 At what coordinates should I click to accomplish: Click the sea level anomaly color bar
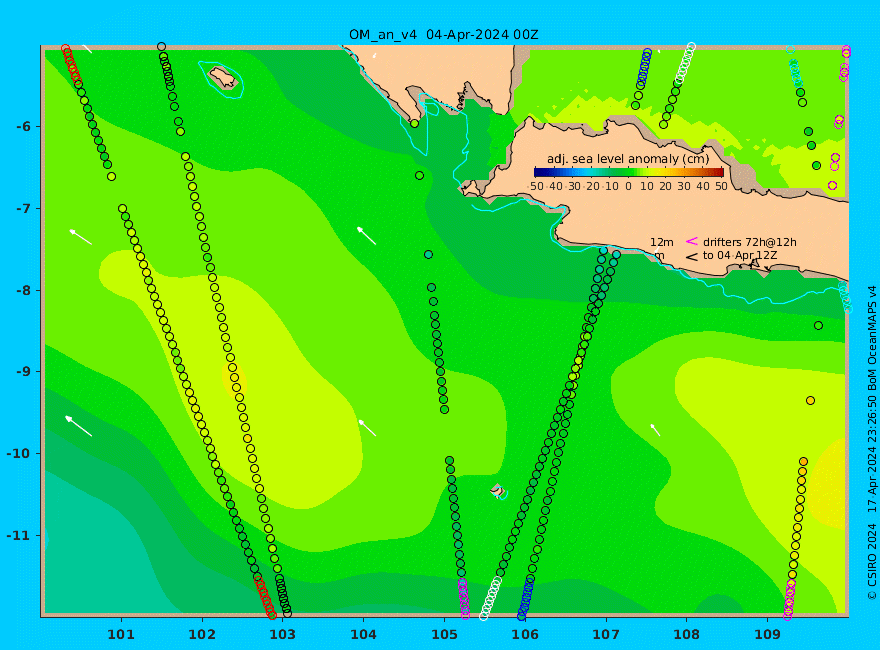[629, 172]
